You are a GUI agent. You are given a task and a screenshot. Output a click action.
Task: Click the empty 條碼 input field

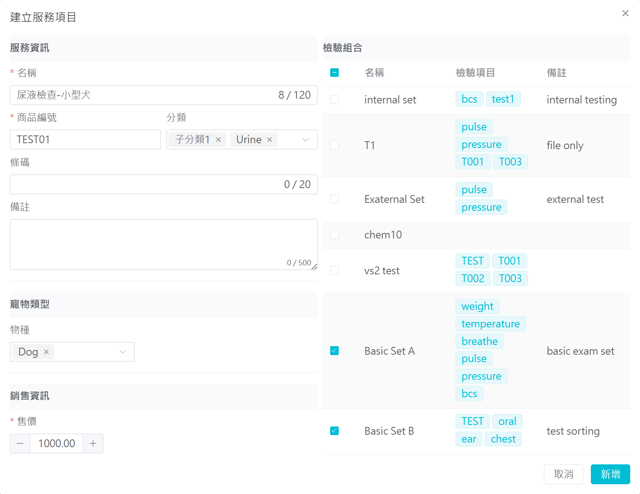[164, 185]
